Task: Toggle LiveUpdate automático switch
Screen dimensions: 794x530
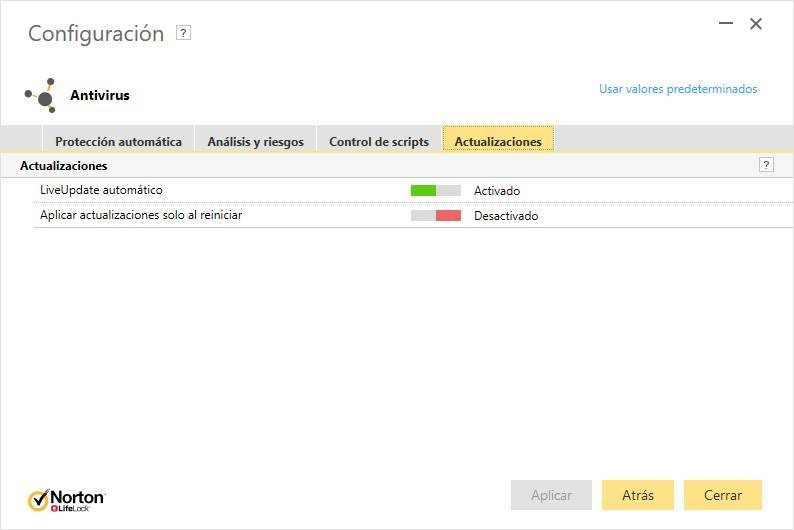Action: pyautogui.click(x=435, y=190)
